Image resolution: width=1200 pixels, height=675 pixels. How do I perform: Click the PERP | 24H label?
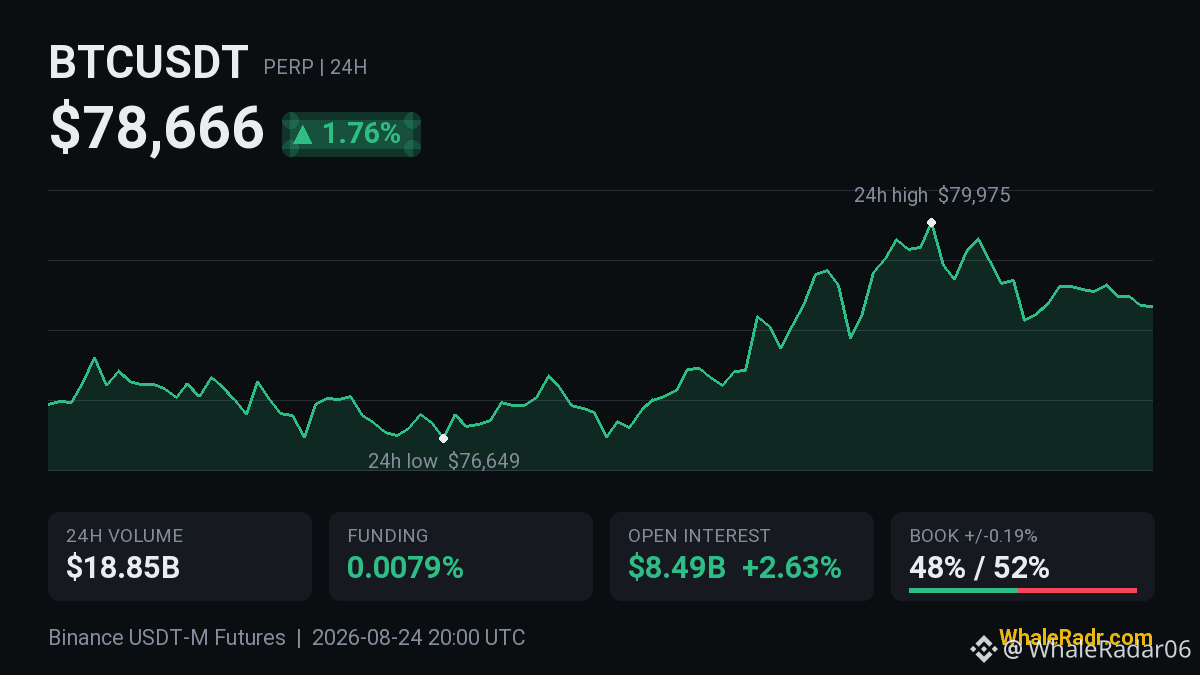pos(315,67)
